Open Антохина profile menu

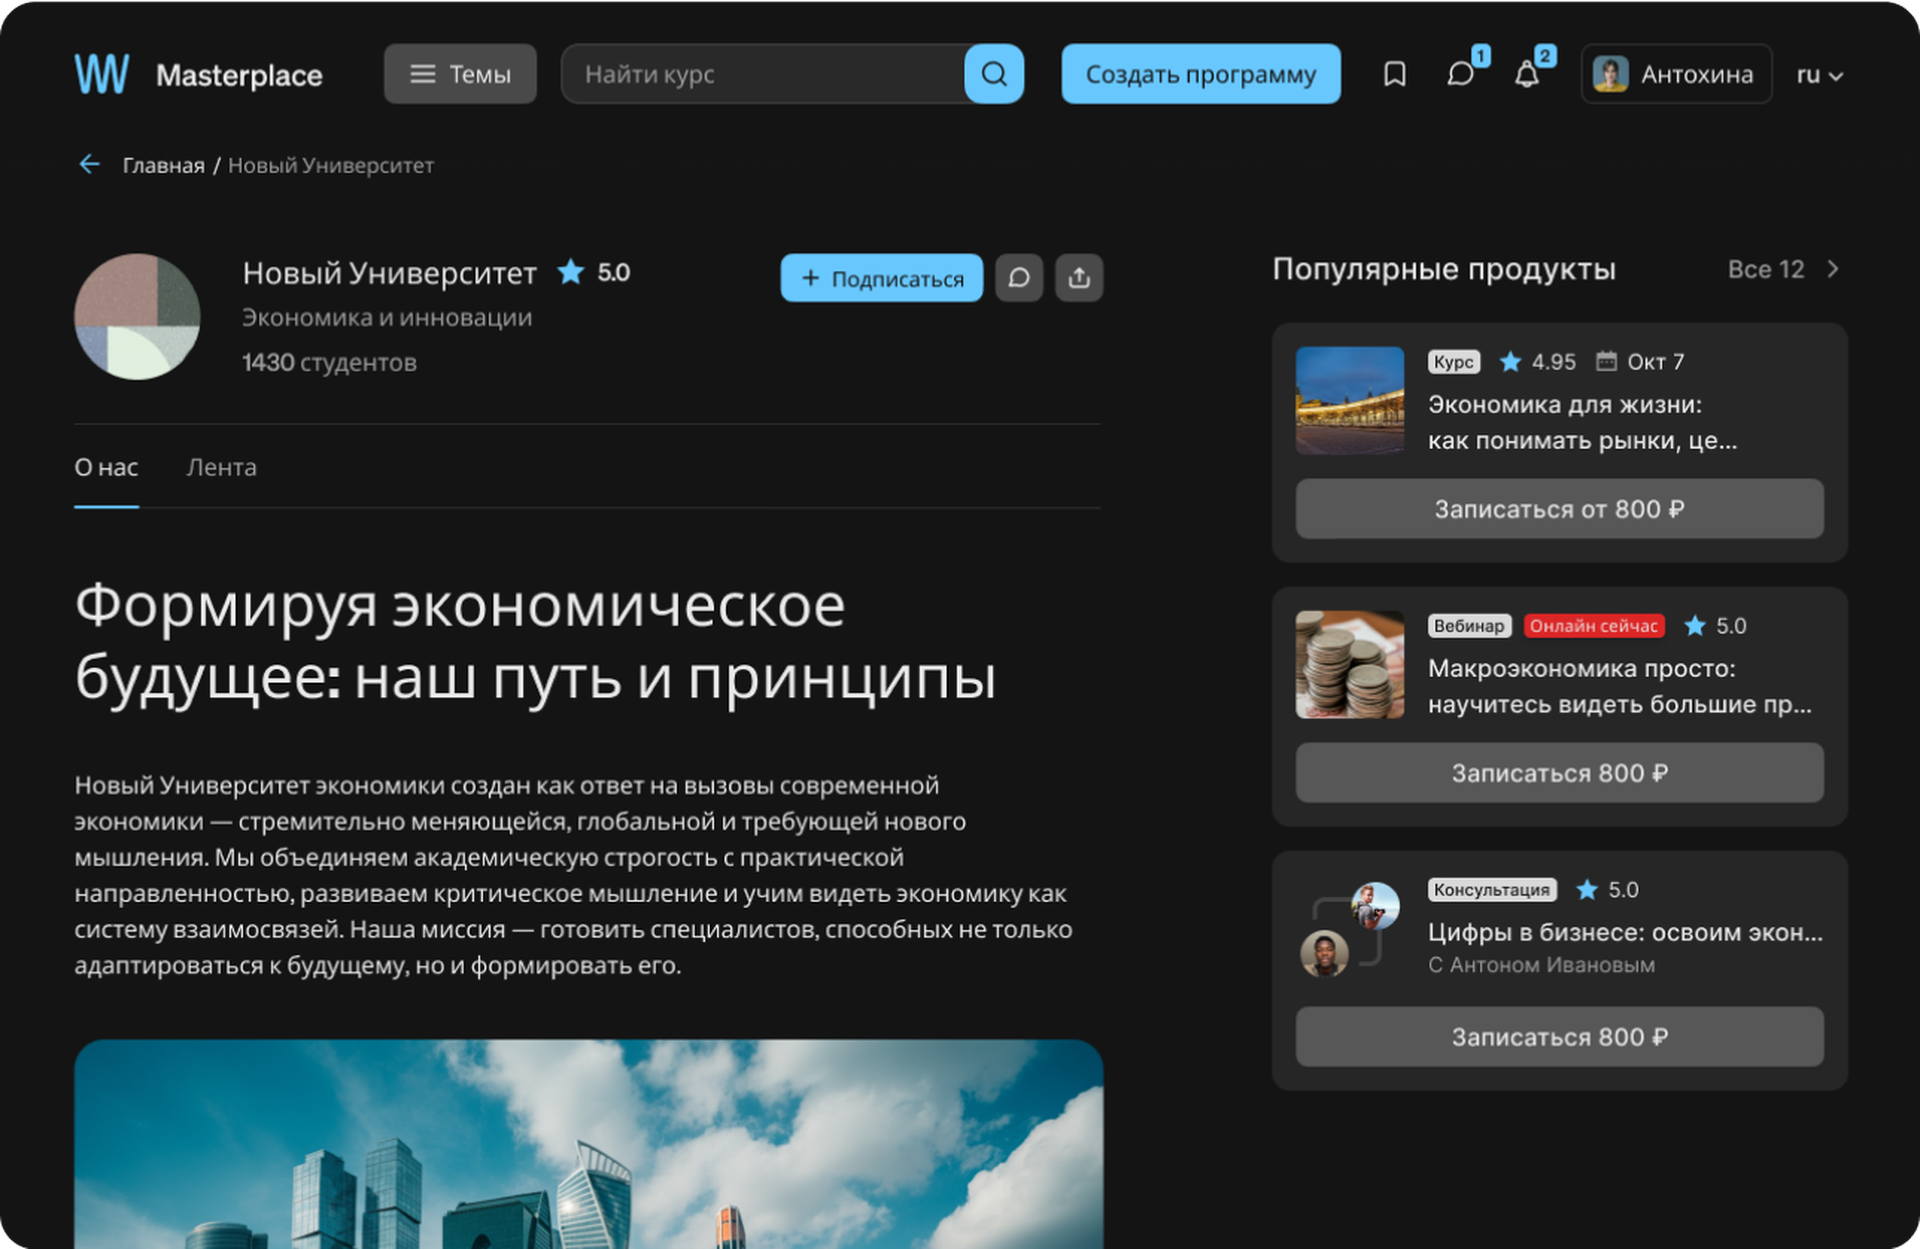(x=1676, y=74)
